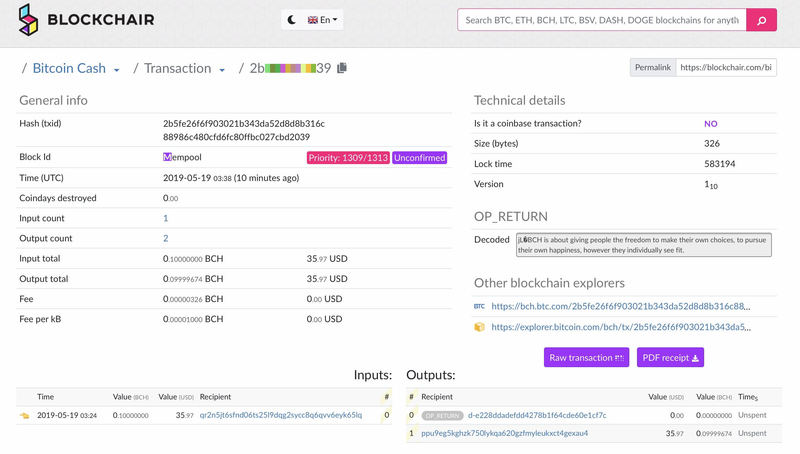Click the Size (bytes) value 326
The height and width of the screenshot is (454, 800).
(x=712, y=143)
